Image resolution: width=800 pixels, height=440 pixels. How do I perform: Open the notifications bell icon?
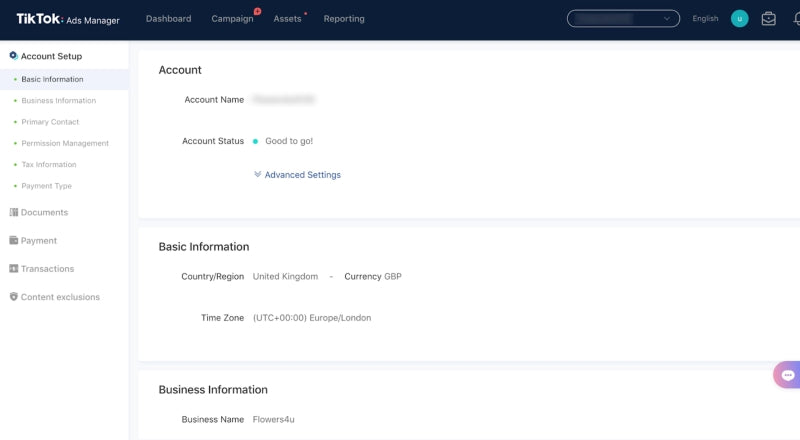[796, 19]
